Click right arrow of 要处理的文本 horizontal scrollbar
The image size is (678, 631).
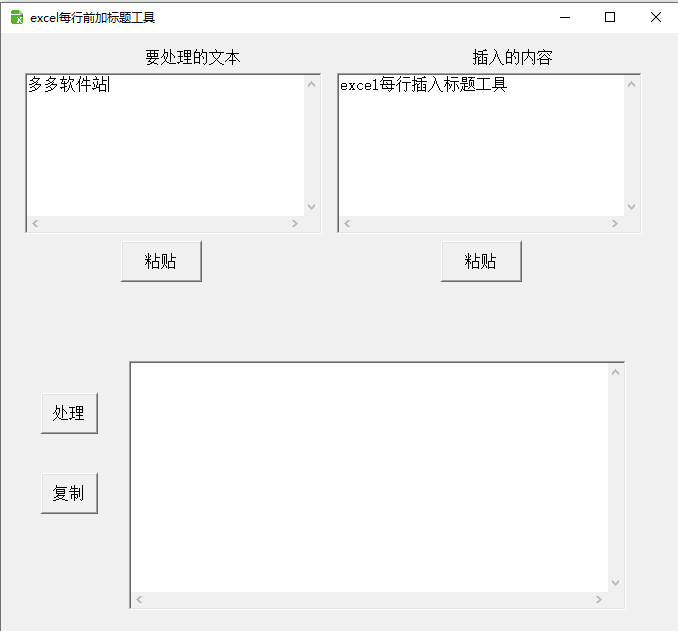pos(295,224)
